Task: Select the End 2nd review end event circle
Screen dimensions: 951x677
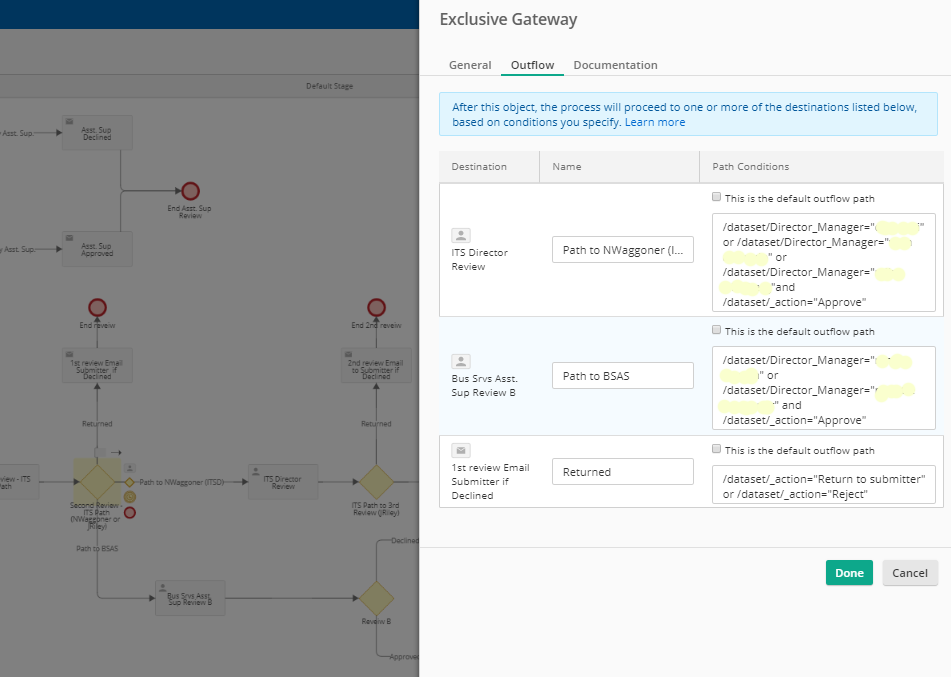Action: tap(376, 307)
